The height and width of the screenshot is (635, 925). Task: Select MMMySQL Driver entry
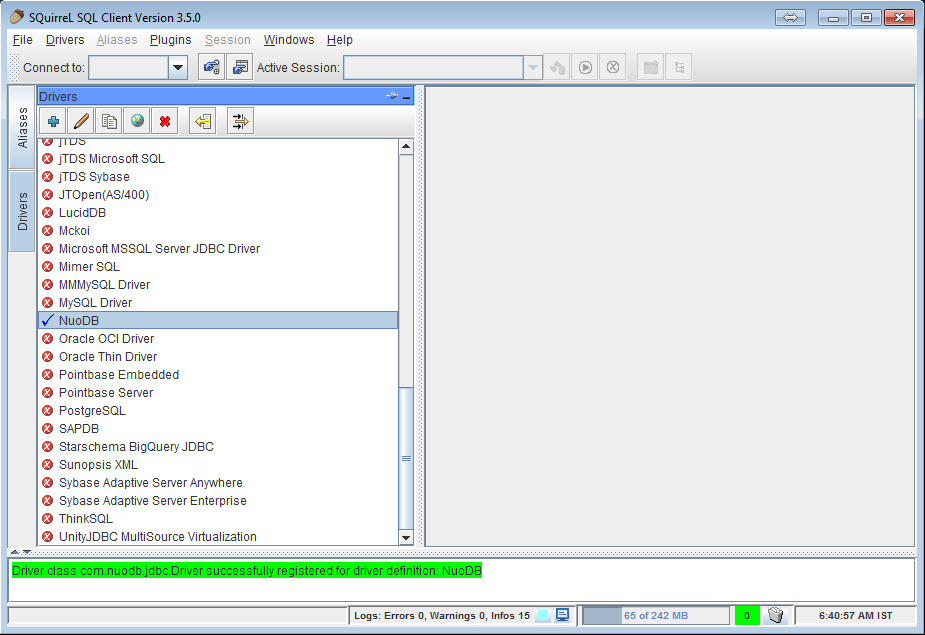218,284
